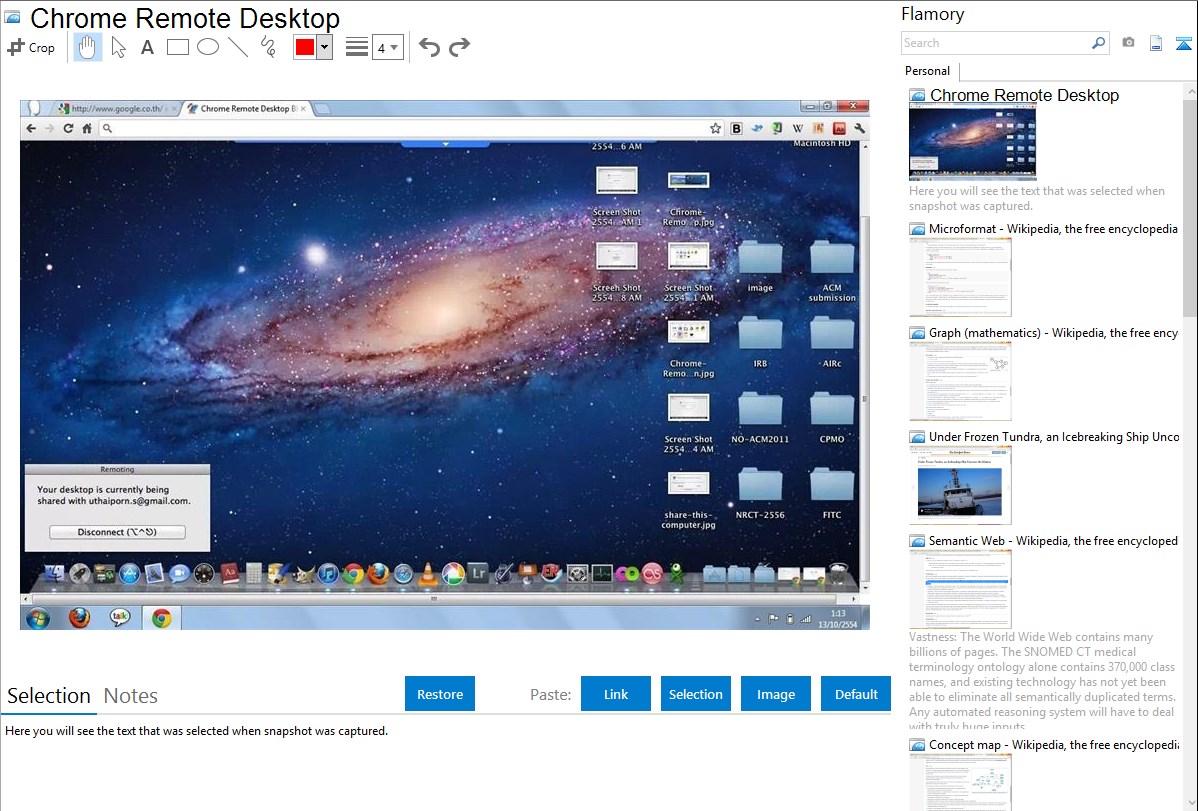Undo the last annotation
This screenshot has width=1198, height=811.
[x=429, y=47]
